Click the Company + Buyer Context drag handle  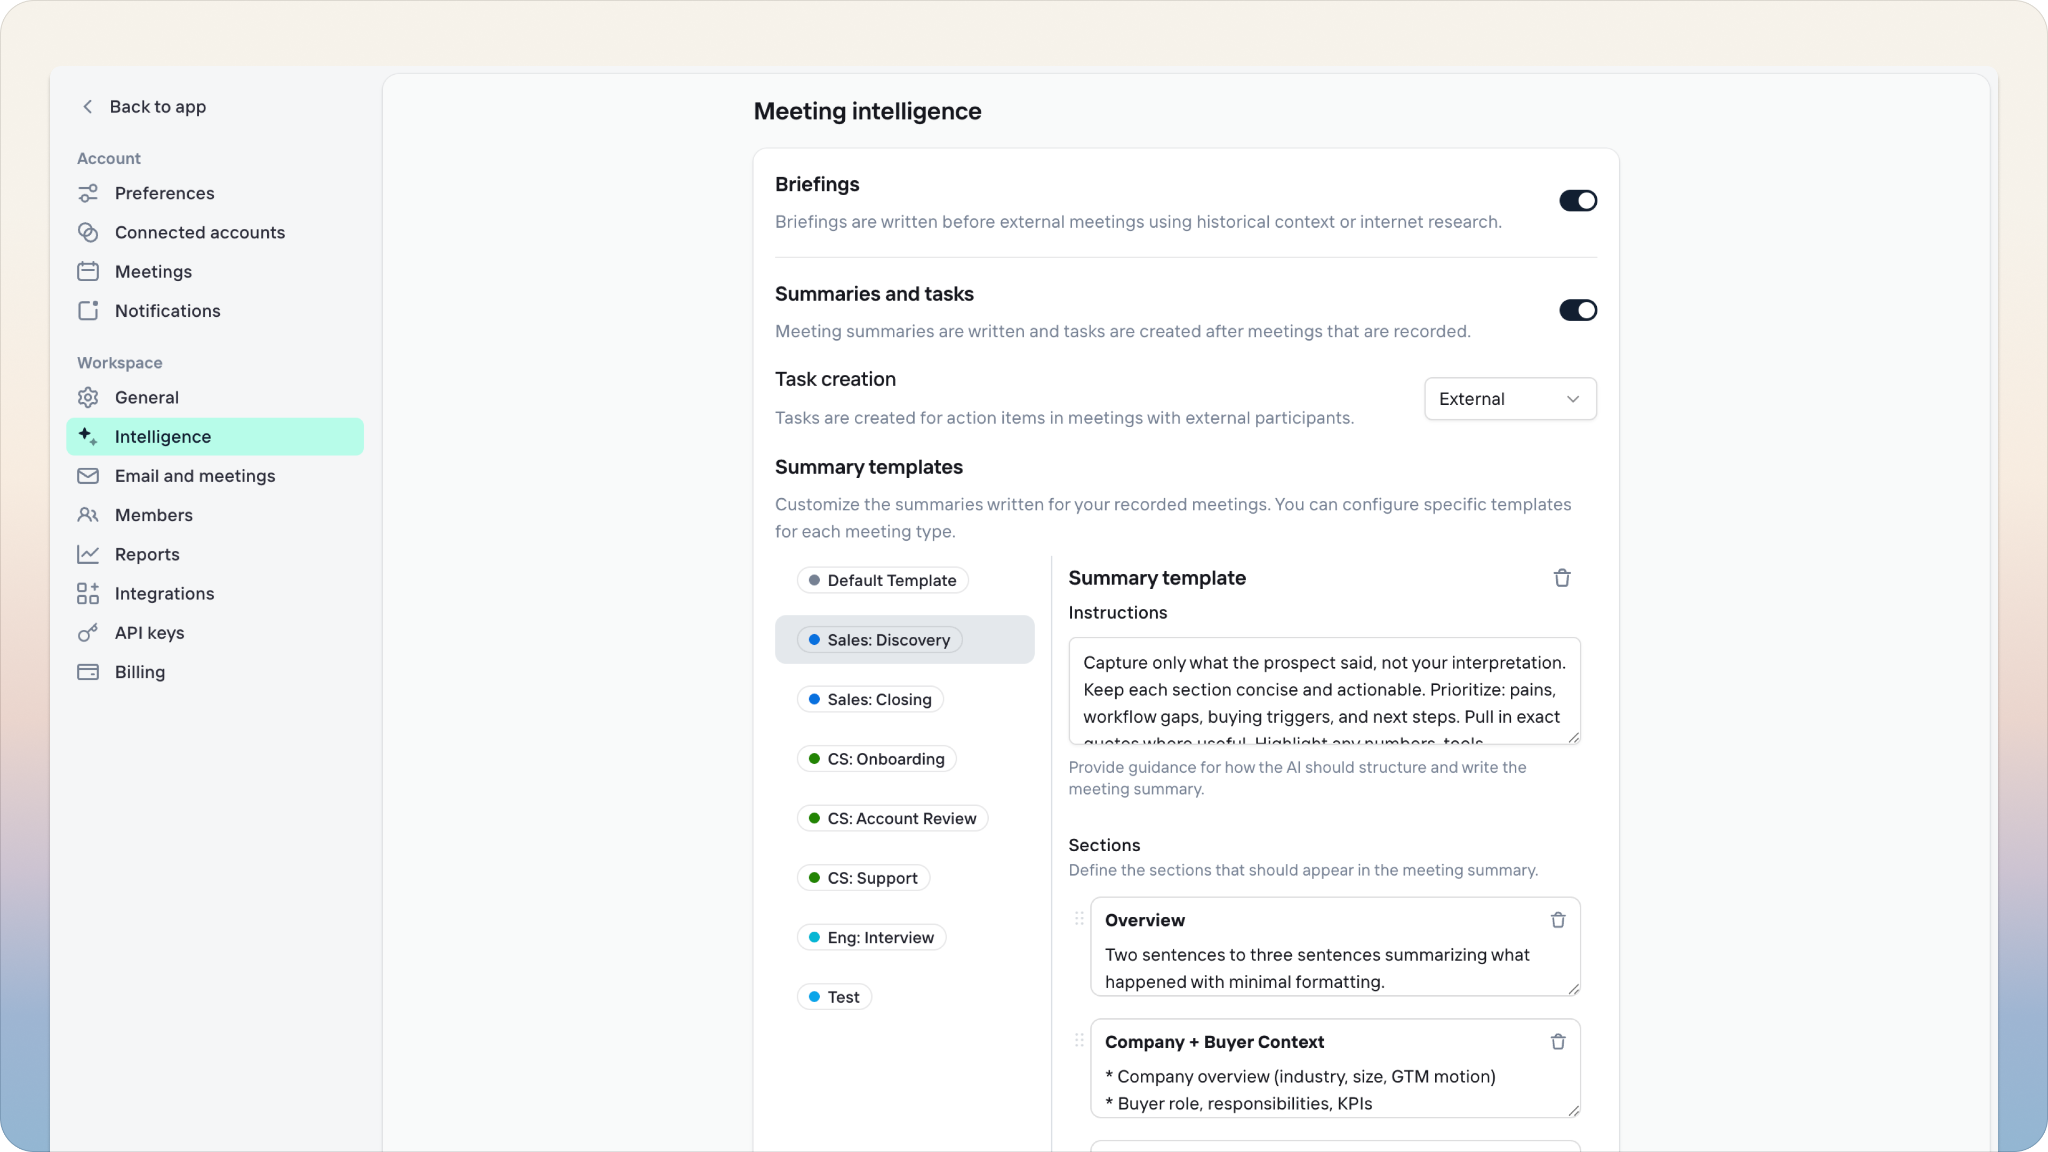pyautogui.click(x=1079, y=1041)
